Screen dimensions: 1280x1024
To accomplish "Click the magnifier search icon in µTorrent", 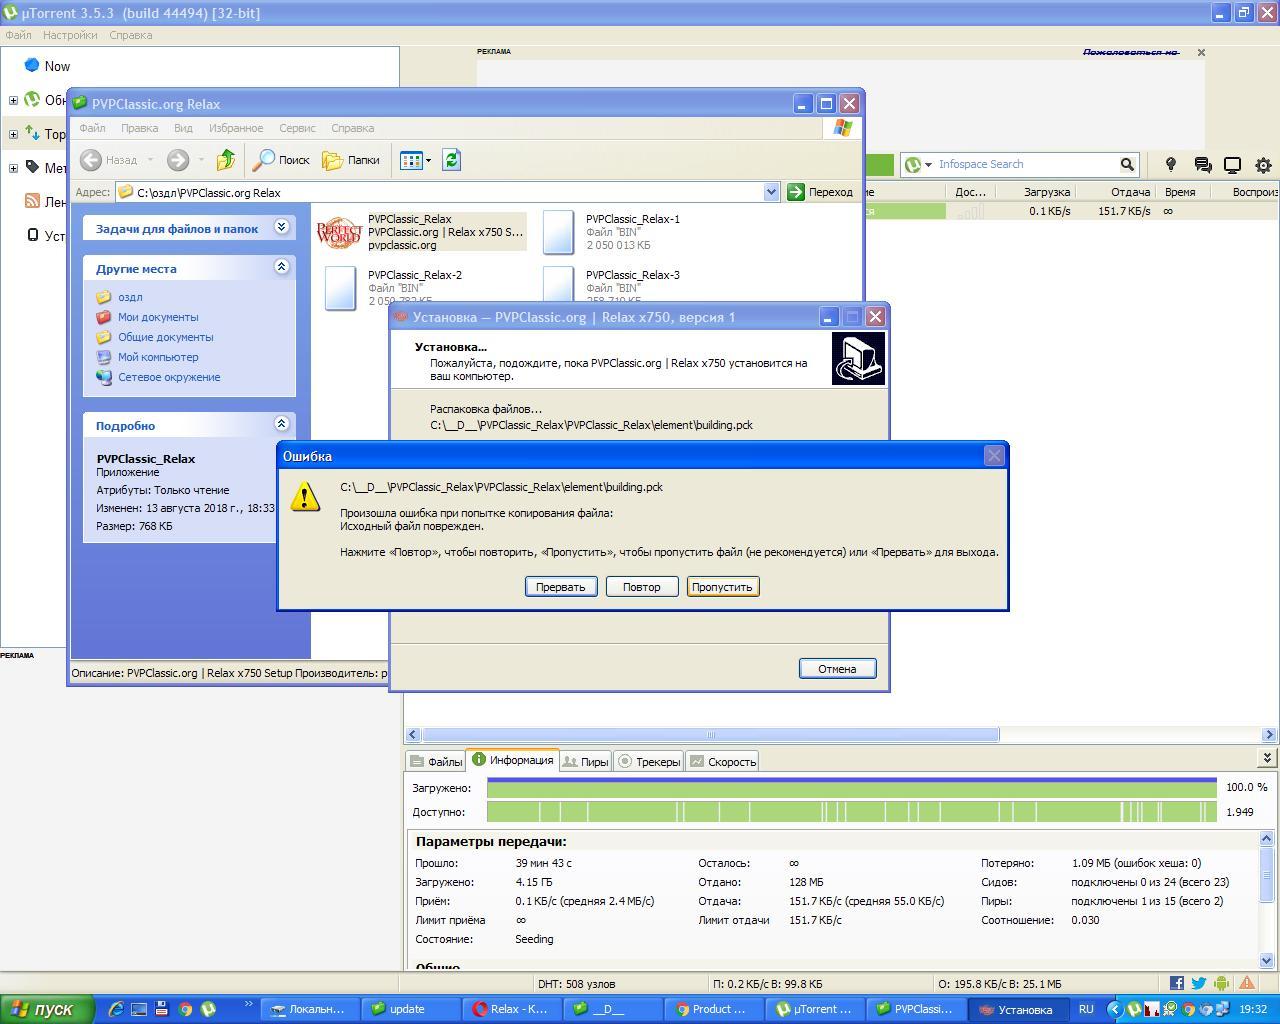I will pyautogui.click(x=1127, y=164).
